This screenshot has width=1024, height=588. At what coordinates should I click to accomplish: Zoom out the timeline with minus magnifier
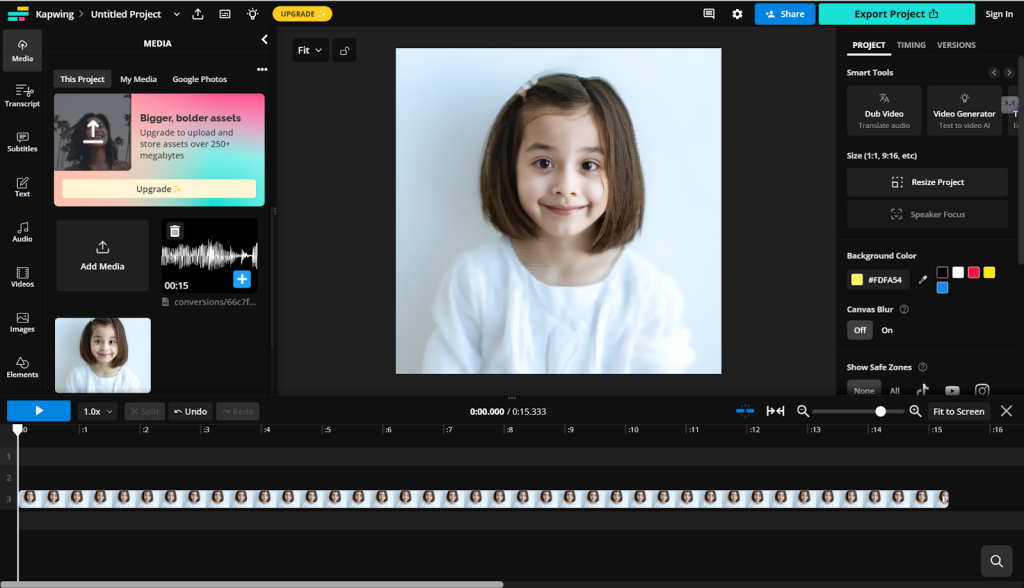point(803,411)
